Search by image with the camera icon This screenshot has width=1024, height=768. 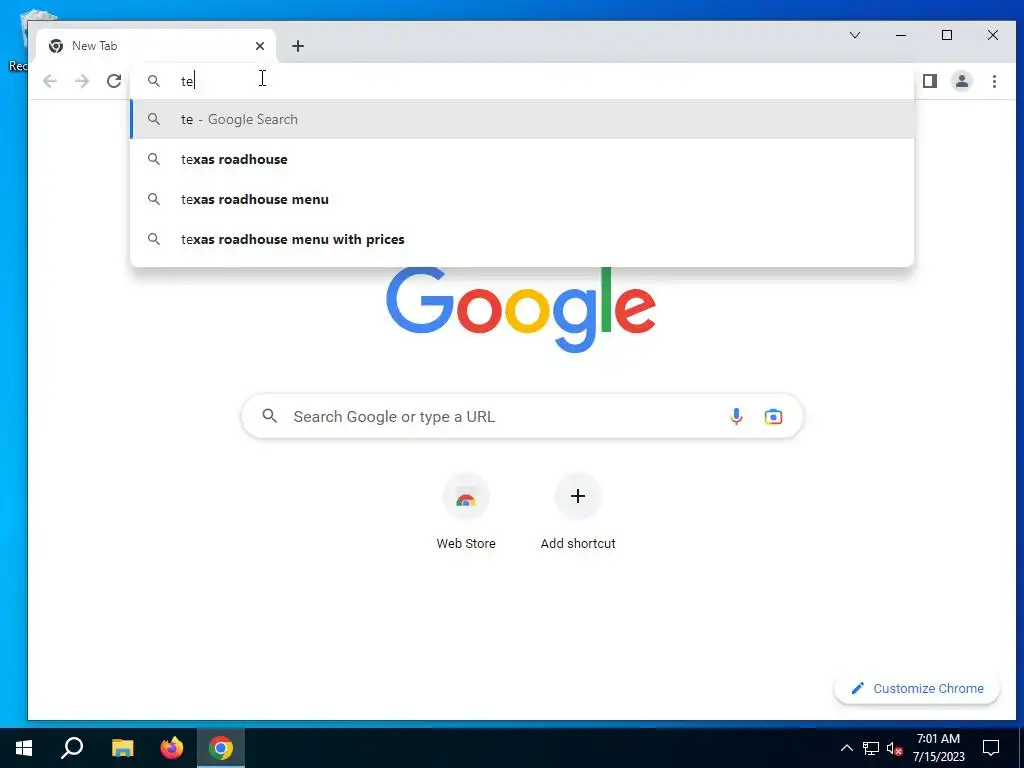773,416
